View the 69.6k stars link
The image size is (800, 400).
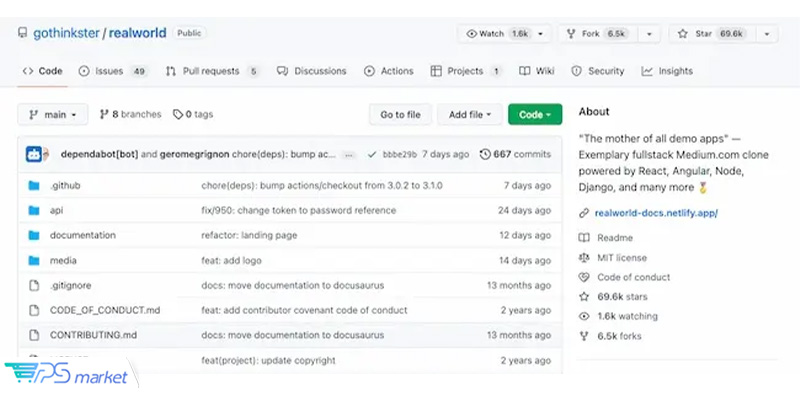622,296
